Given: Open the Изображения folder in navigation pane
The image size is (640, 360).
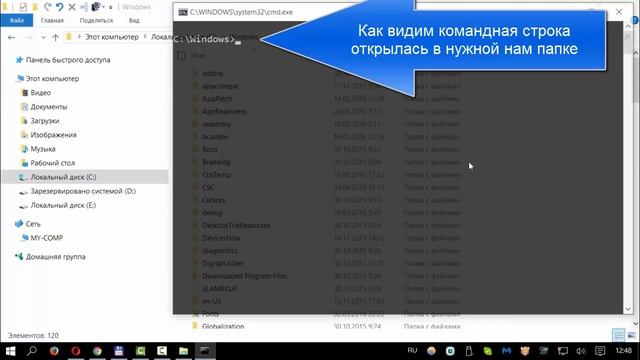Looking at the screenshot, I should 53,135.
